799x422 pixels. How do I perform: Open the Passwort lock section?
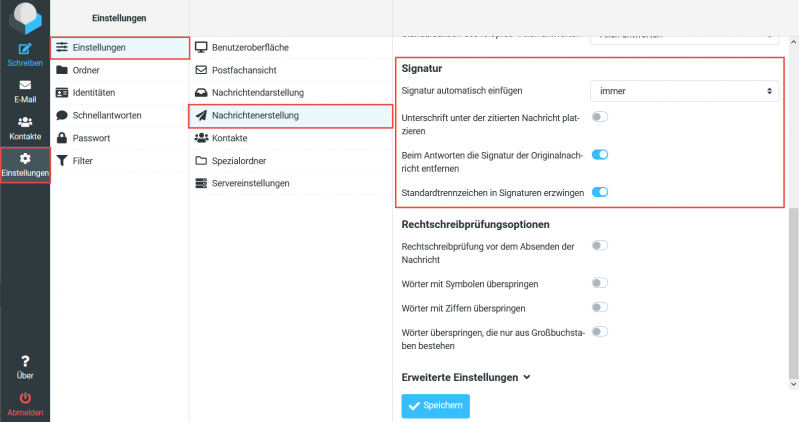point(90,138)
